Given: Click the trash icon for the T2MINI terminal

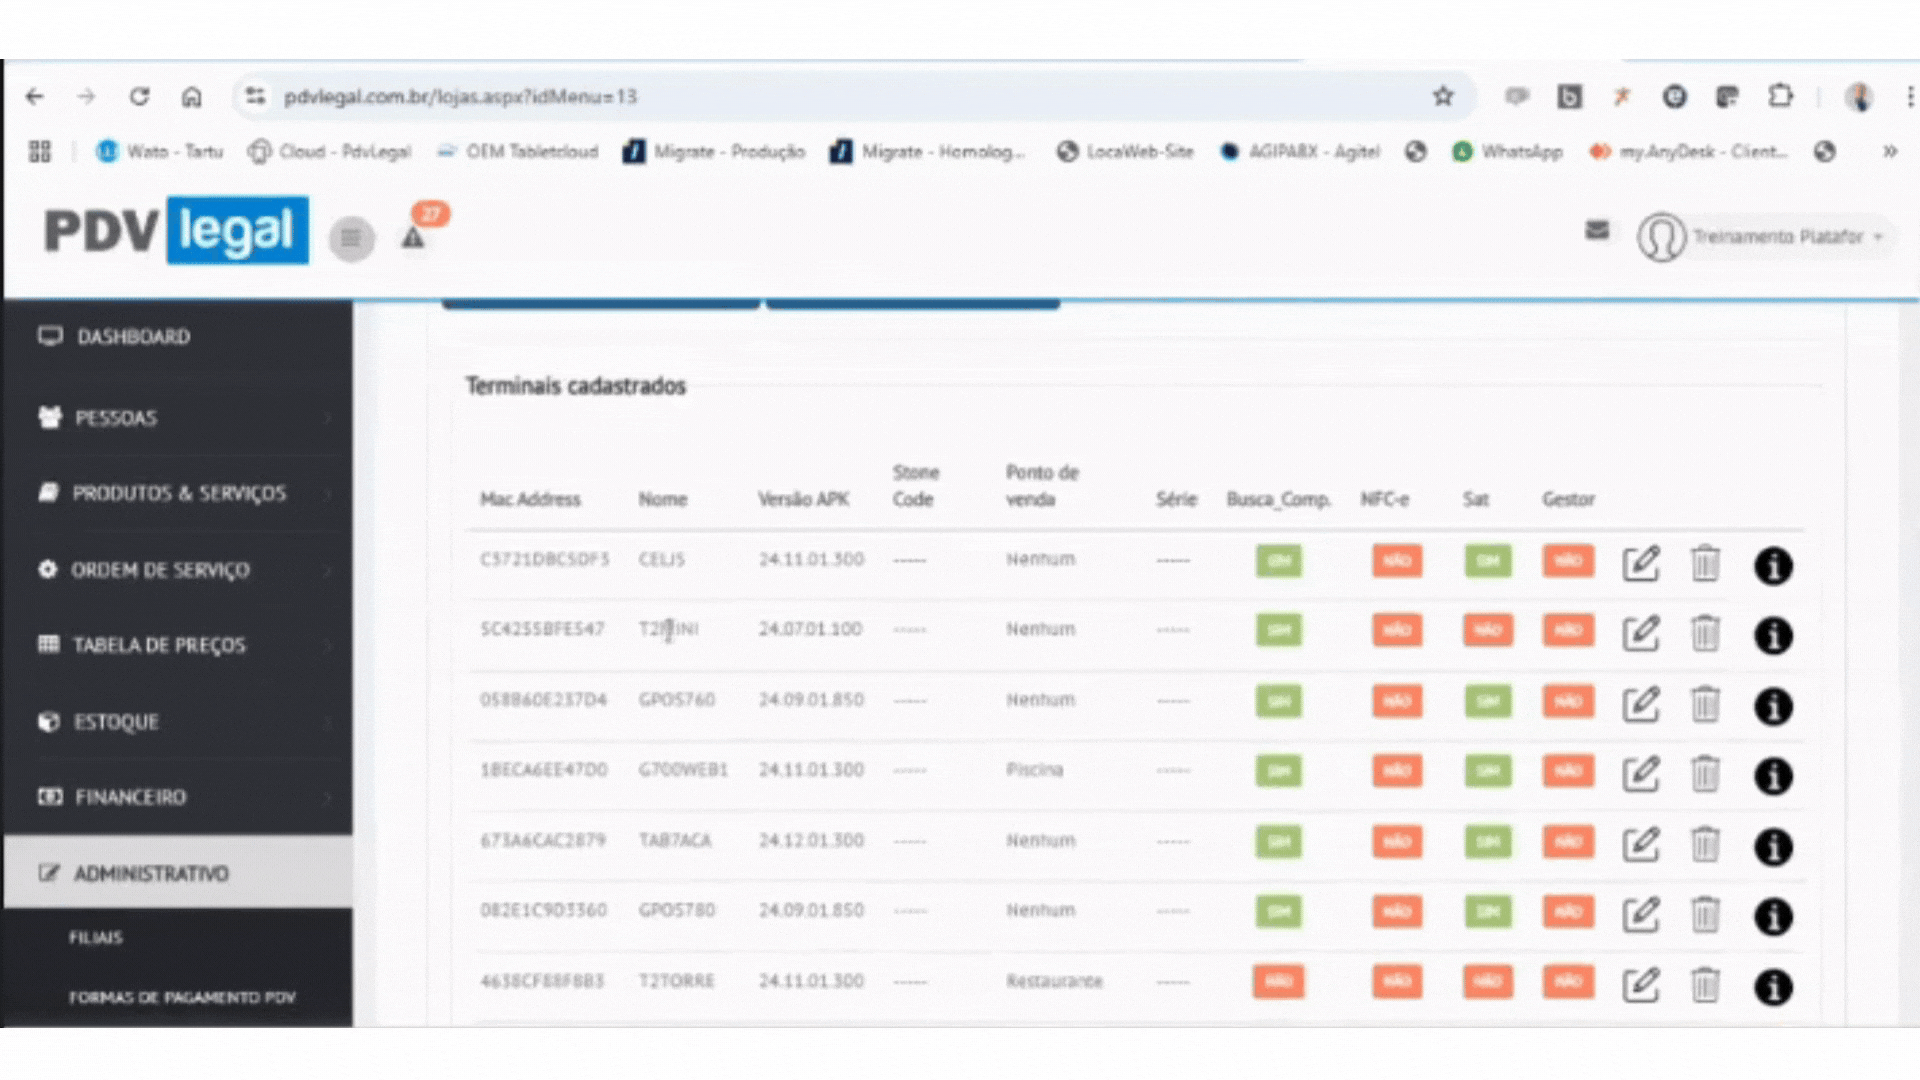Looking at the screenshot, I should coord(1705,634).
